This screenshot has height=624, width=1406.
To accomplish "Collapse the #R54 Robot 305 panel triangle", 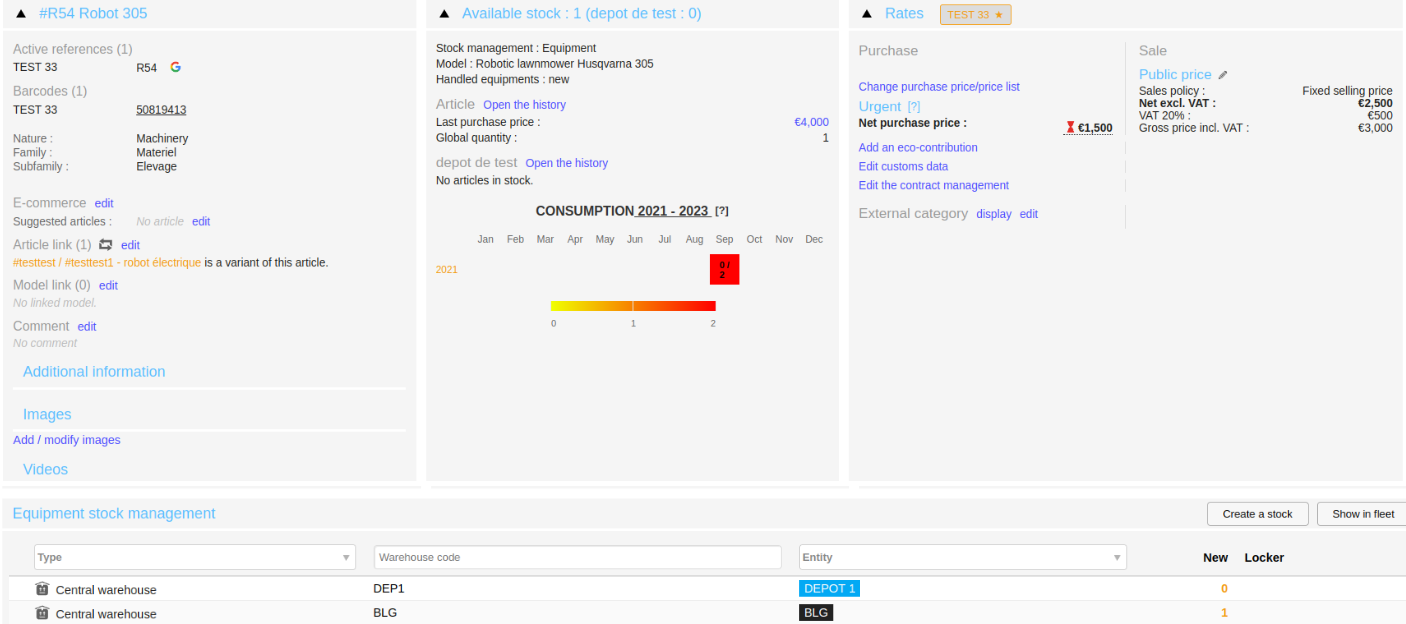I will (21, 14).
